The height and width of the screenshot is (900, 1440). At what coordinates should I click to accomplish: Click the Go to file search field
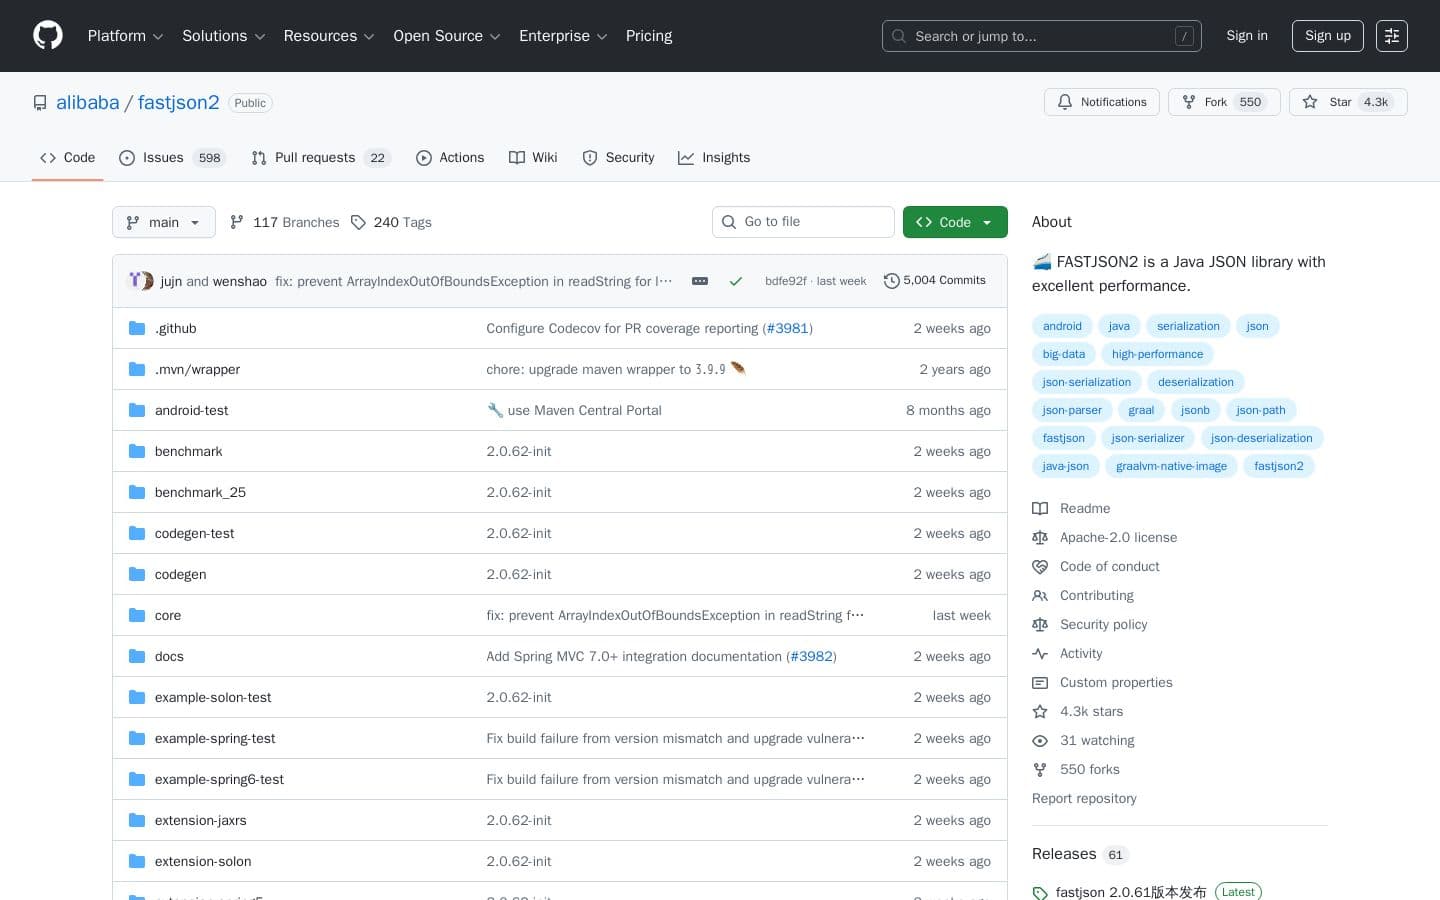click(803, 222)
